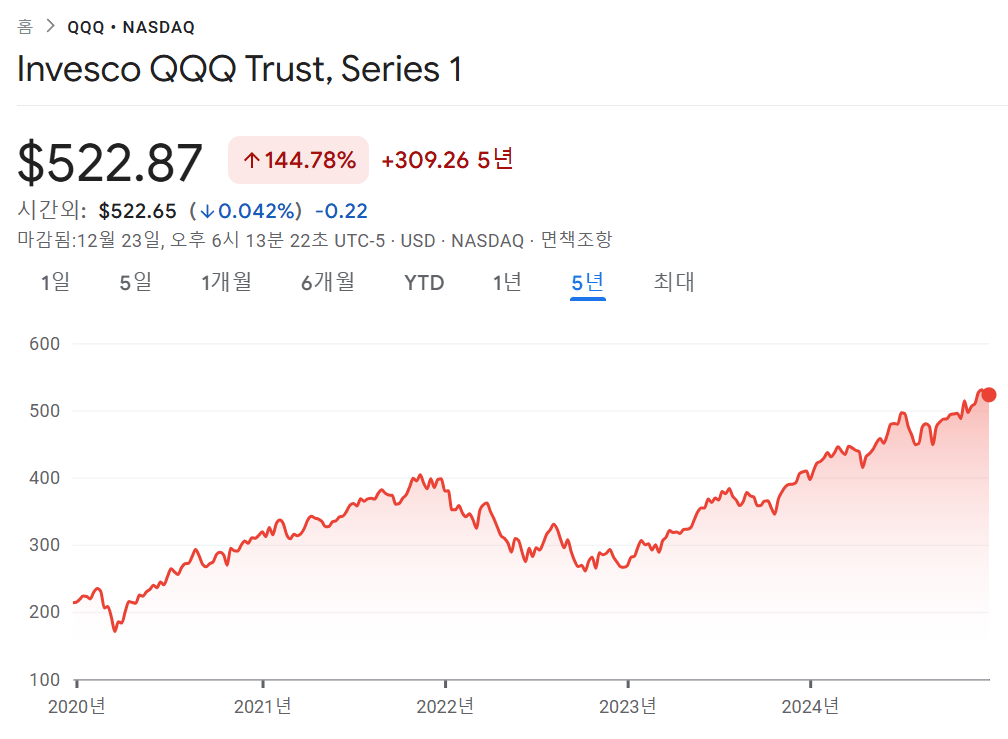Viewport: 1008px width, 739px height.
Task: Switch to the 5일 range tab
Action: point(135,283)
